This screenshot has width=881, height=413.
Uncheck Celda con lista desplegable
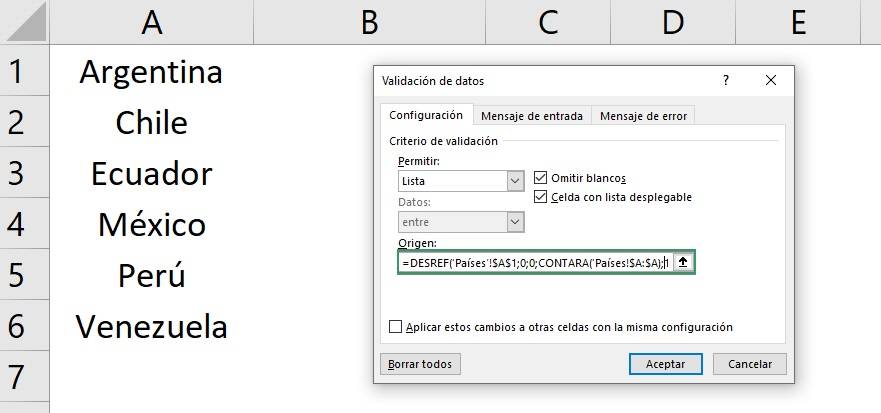point(541,197)
